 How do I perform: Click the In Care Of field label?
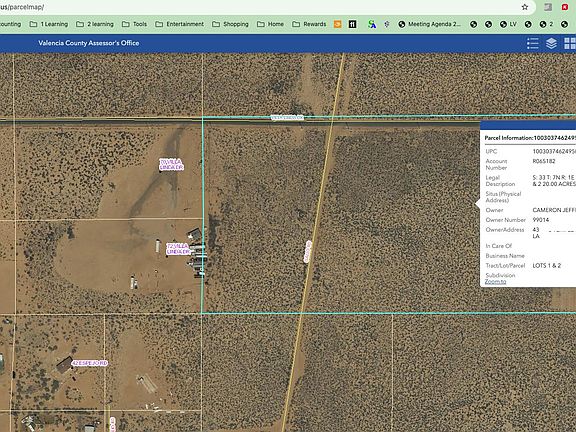[498, 246]
